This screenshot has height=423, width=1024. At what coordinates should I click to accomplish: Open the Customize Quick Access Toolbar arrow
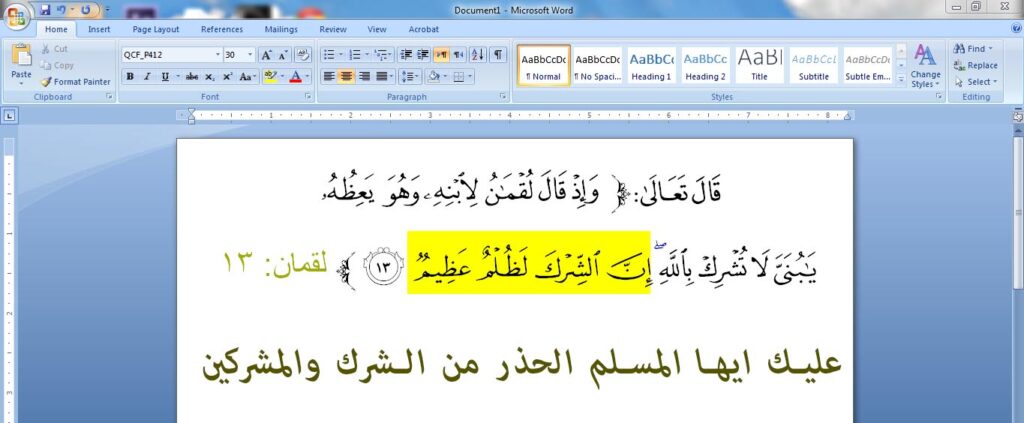(108, 10)
